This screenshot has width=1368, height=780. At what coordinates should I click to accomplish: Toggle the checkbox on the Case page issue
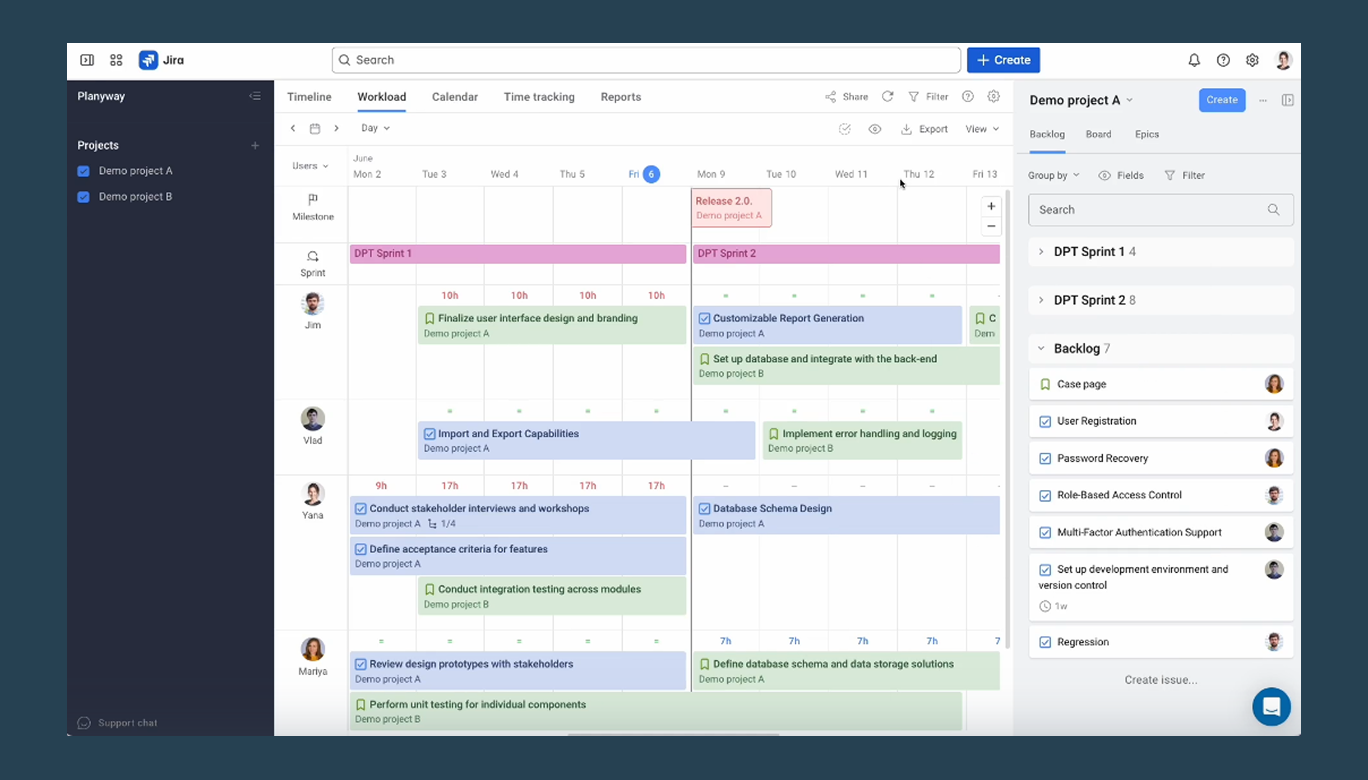(1044, 383)
